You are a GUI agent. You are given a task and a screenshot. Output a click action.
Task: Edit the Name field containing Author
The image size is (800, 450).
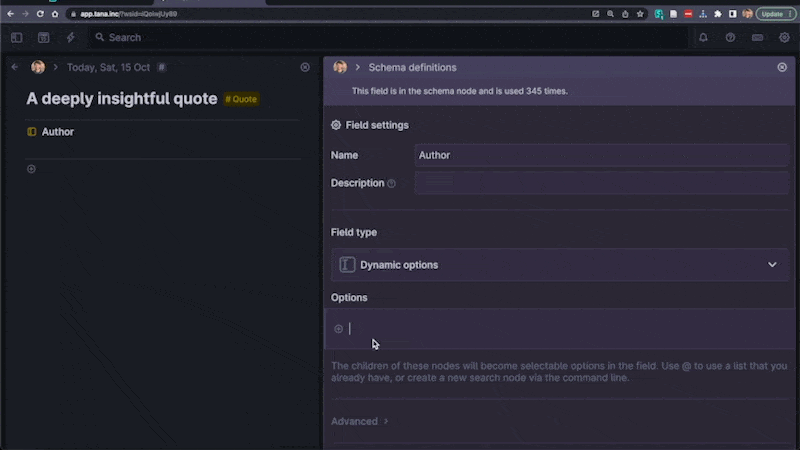(601, 155)
